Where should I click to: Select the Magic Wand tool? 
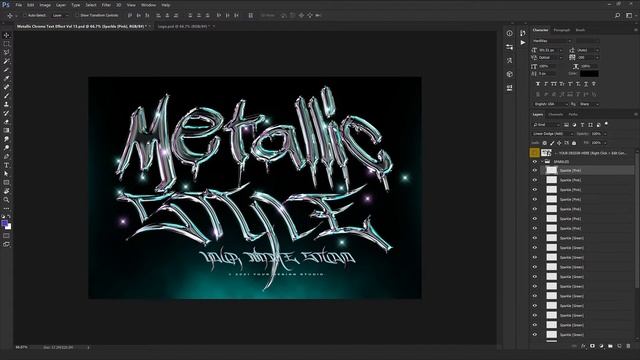click(x=7, y=61)
